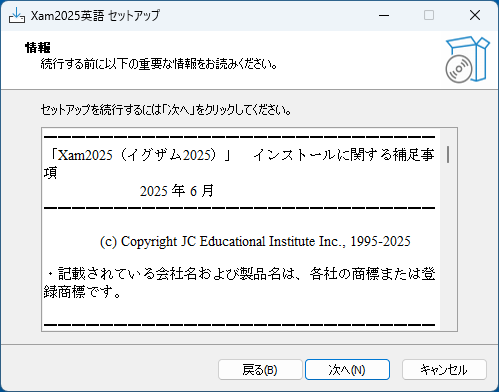The image size is (499, 392).
Task: Click the 続行する前に以下の重要な情報 subtitle
Action: [159, 64]
